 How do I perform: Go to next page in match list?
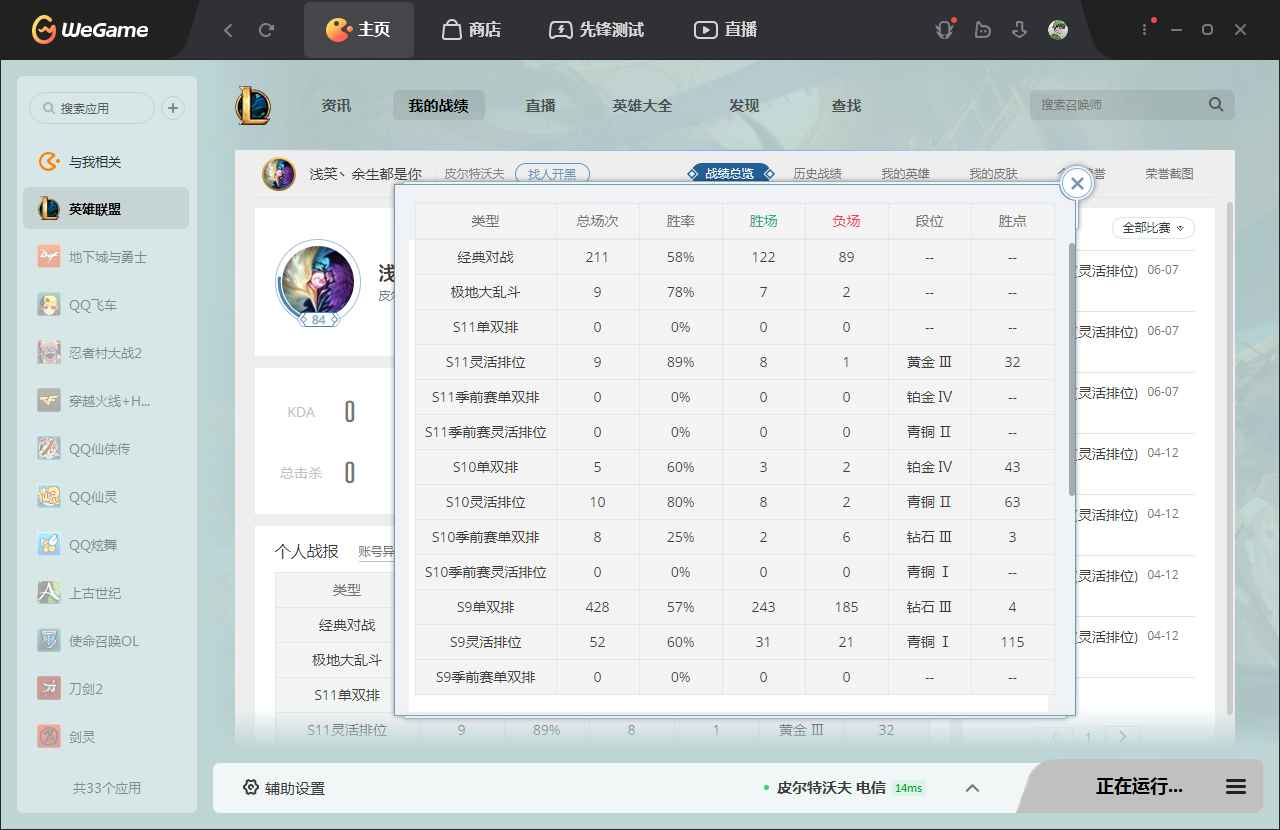(x=1123, y=736)
